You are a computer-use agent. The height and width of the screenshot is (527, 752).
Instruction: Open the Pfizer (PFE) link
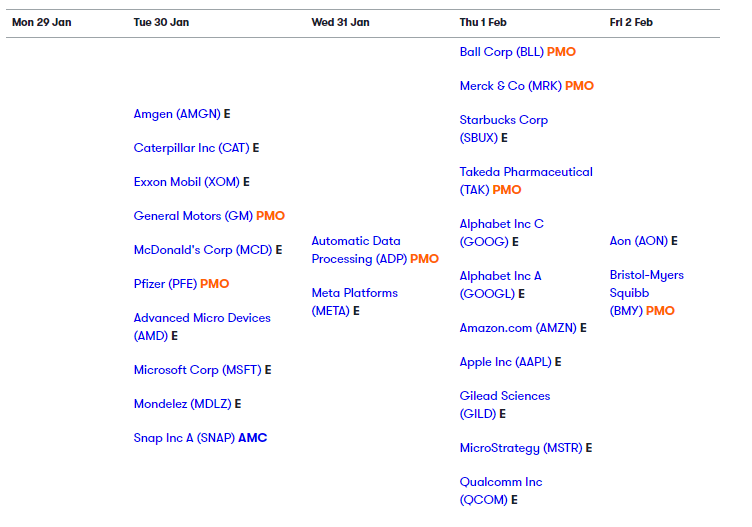[x=165, y=284]
